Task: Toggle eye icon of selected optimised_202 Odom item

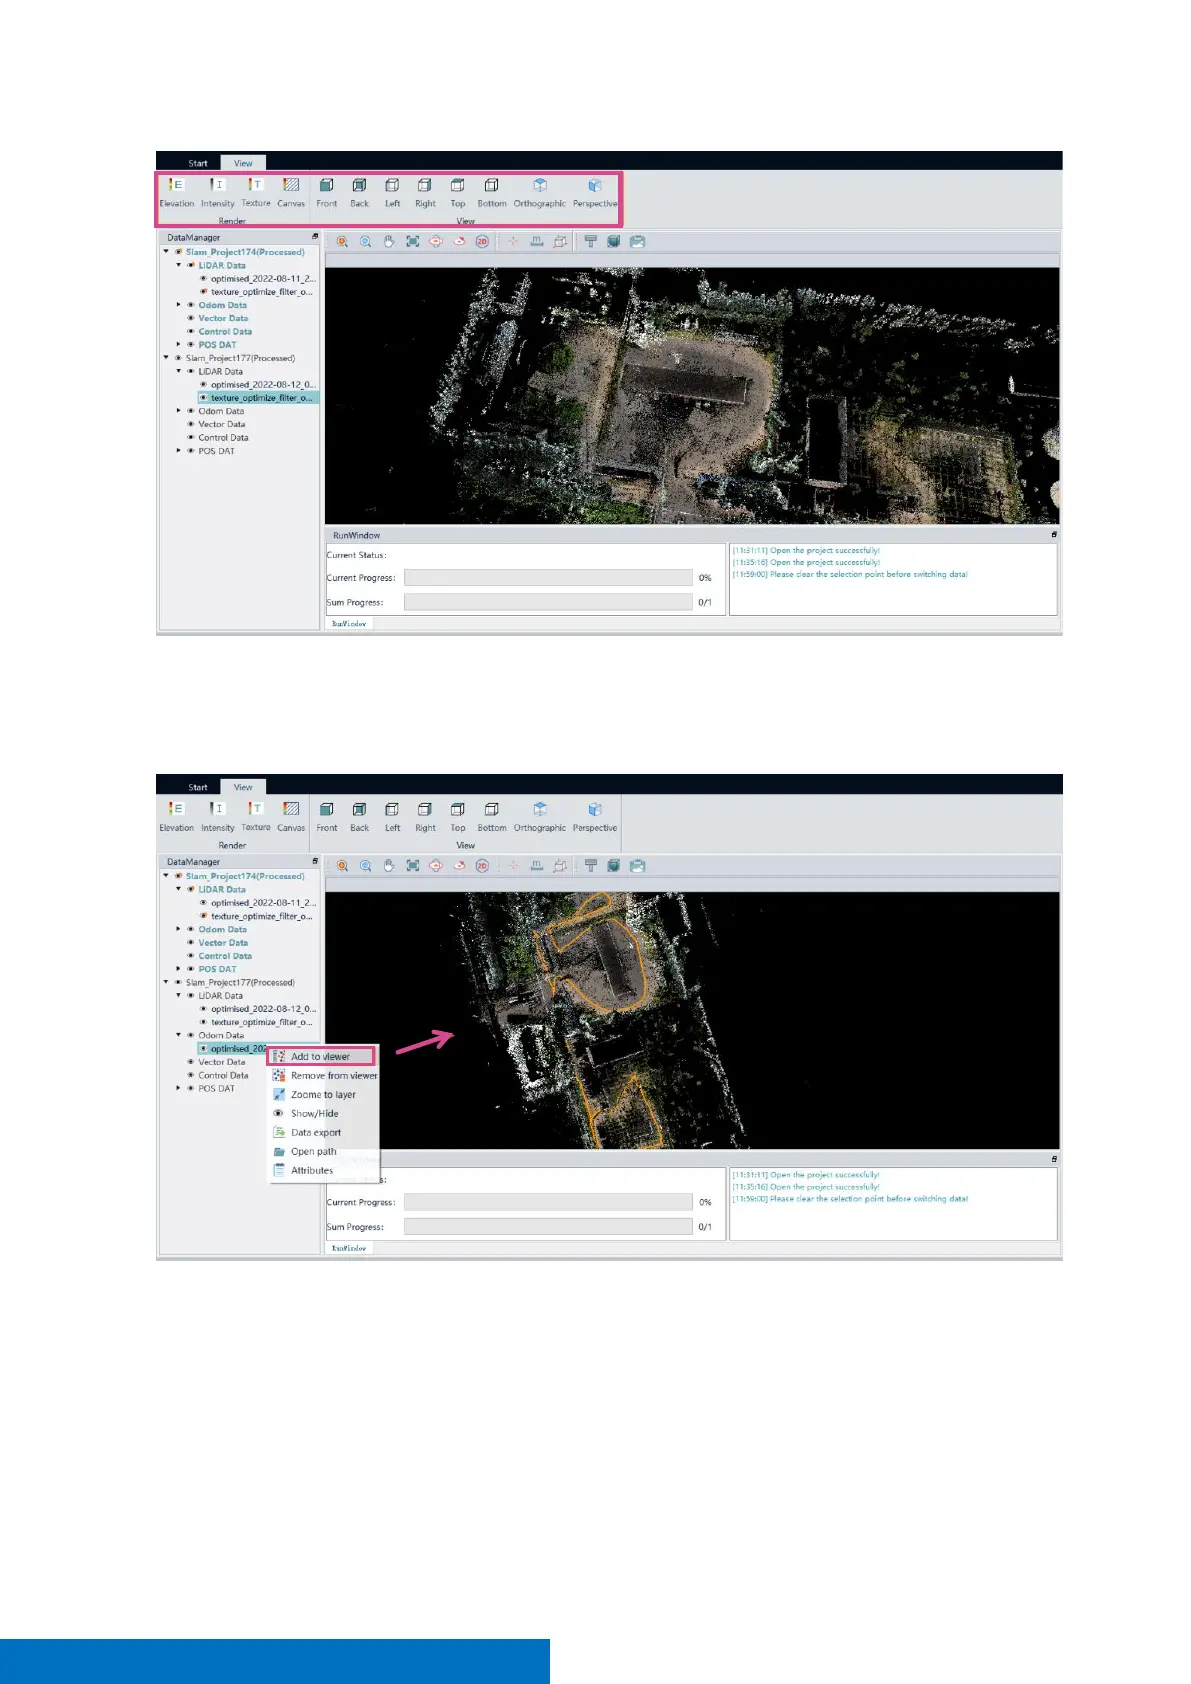Action: pos(203,1049)
